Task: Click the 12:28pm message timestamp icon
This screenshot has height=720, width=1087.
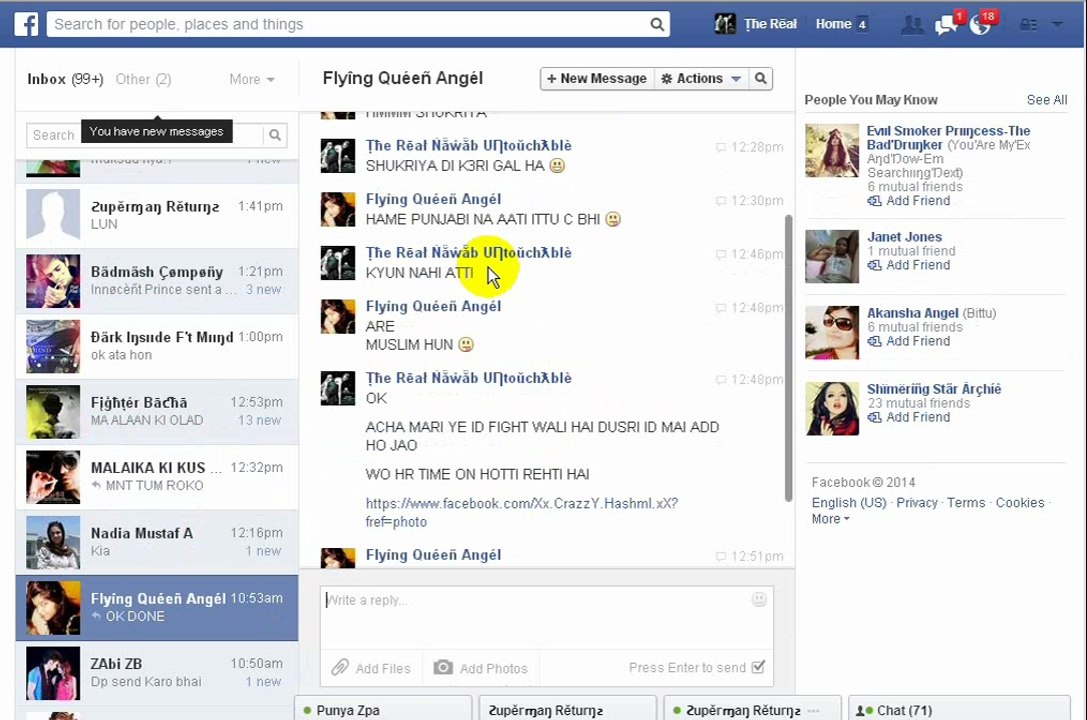Action: (x=721, y=147)
